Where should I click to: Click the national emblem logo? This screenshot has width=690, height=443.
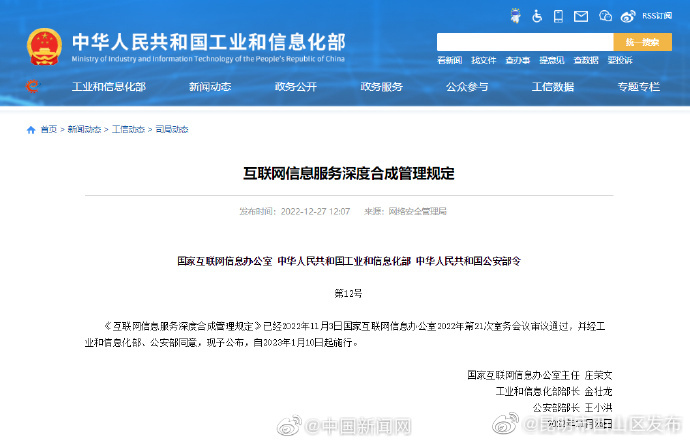(44, 47)
